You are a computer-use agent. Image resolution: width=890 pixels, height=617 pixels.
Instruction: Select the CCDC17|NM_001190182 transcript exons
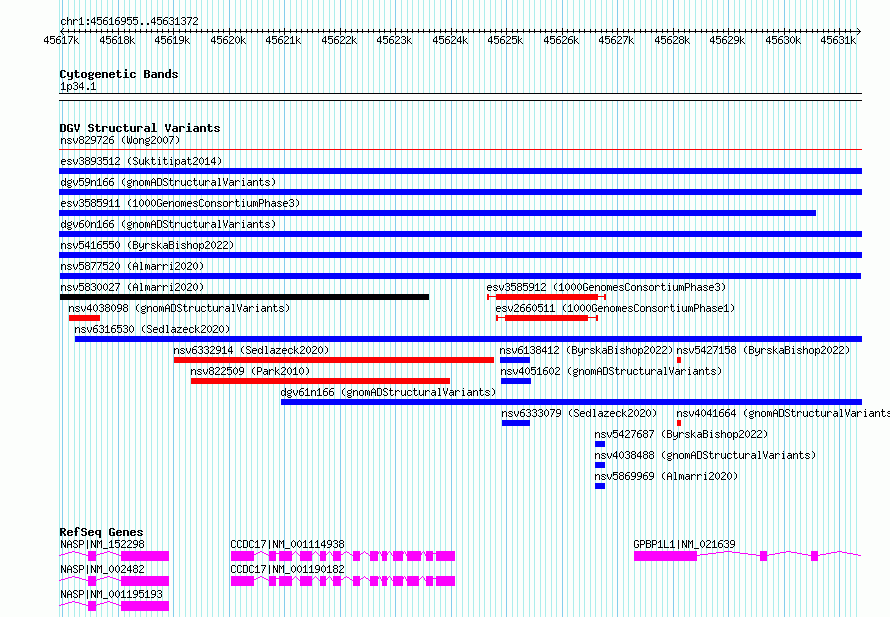click(343, 581)
